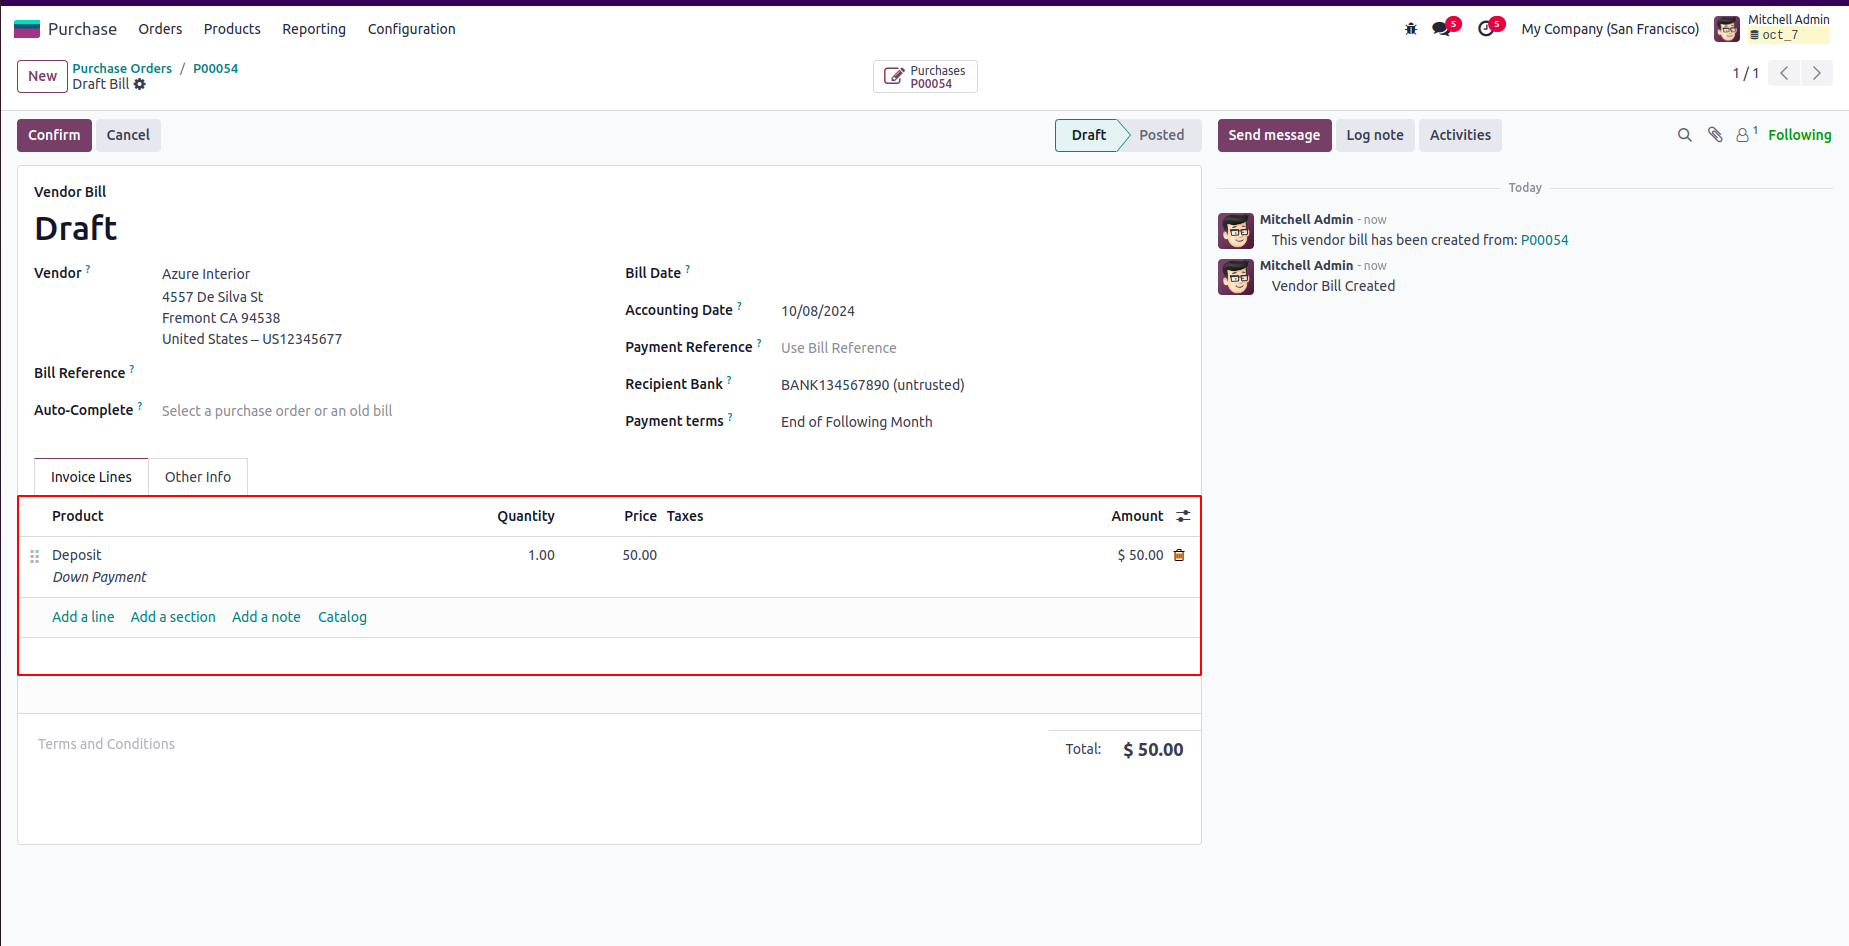Image resolution: width=1849 pixels, height=946 pixels.
Task: Attach a file with paperclip icon
Action: pyautogui.click(x=1715, y=135)
